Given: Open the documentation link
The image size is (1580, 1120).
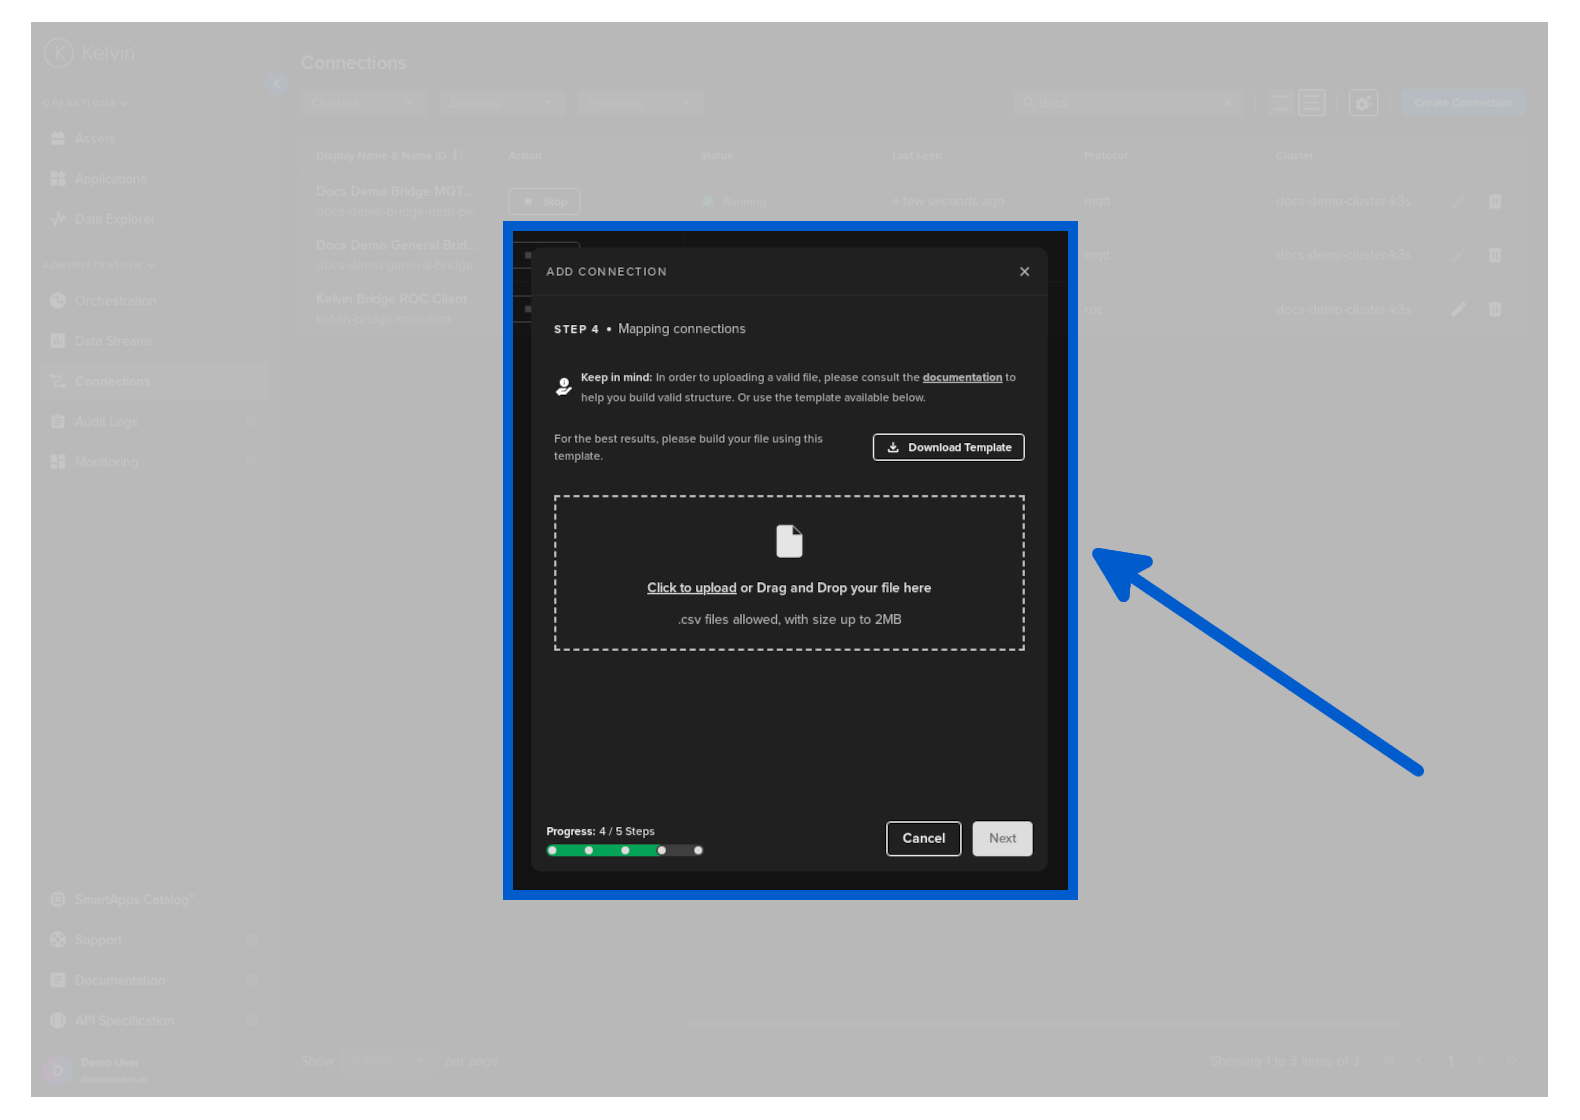Looking at the screenshot, I should point(961,377).
